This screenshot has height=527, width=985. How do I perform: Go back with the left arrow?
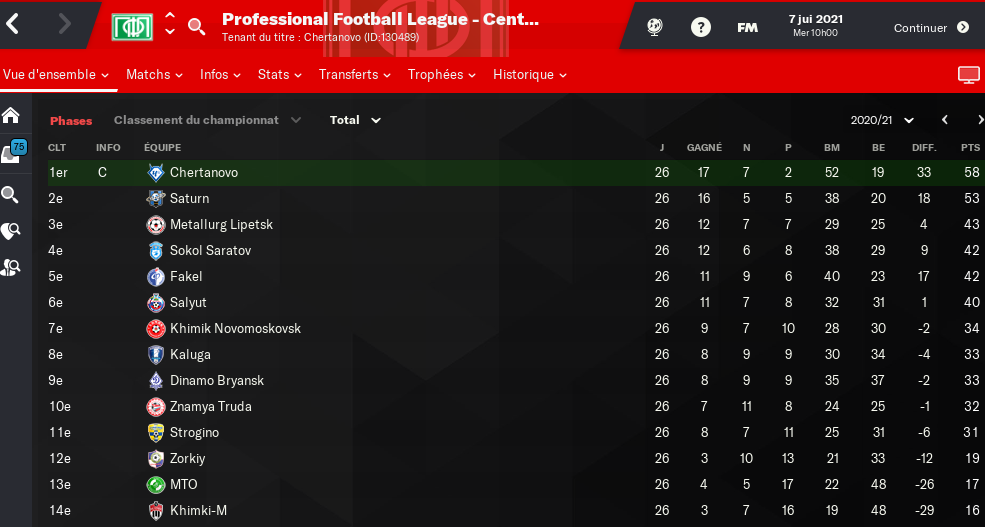14,25
